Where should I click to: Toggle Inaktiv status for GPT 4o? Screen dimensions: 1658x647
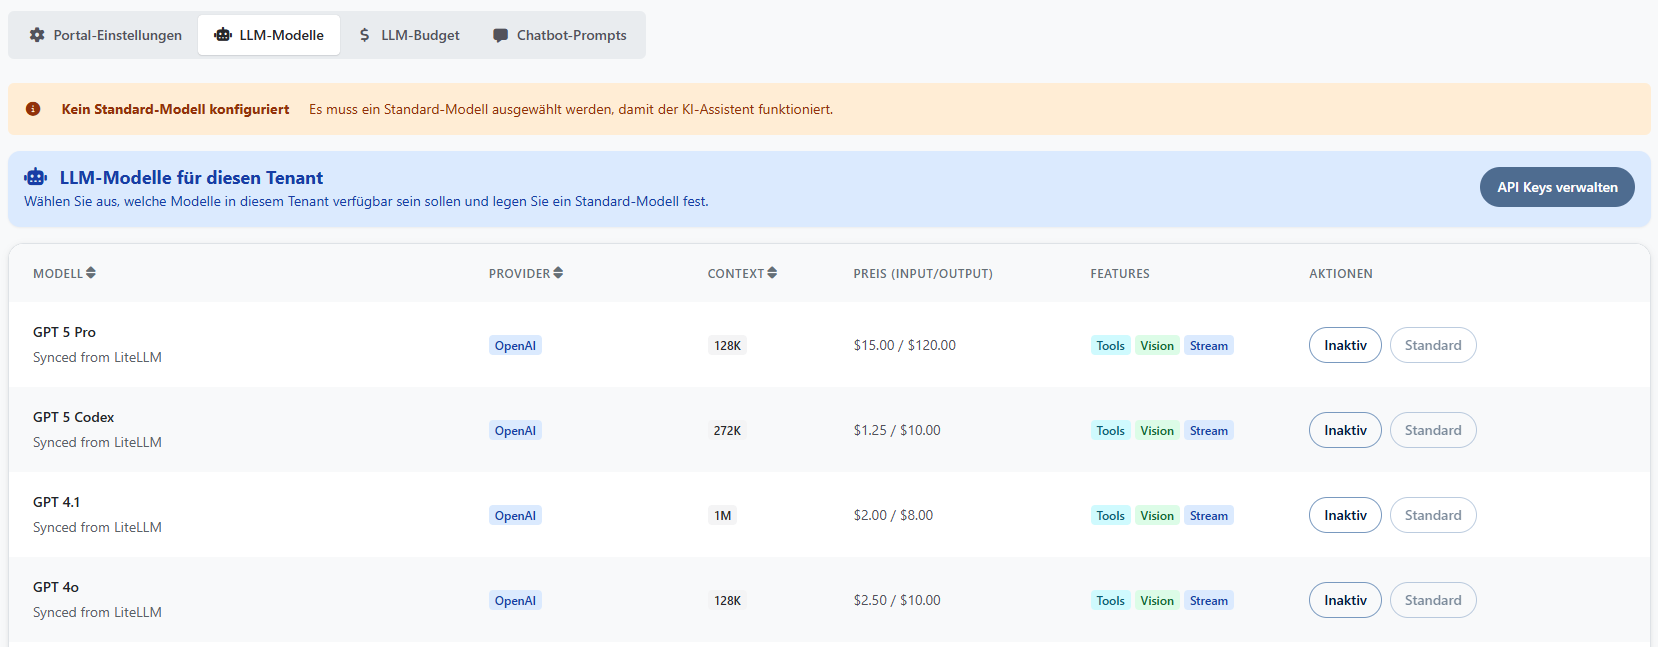[1345, 600]
